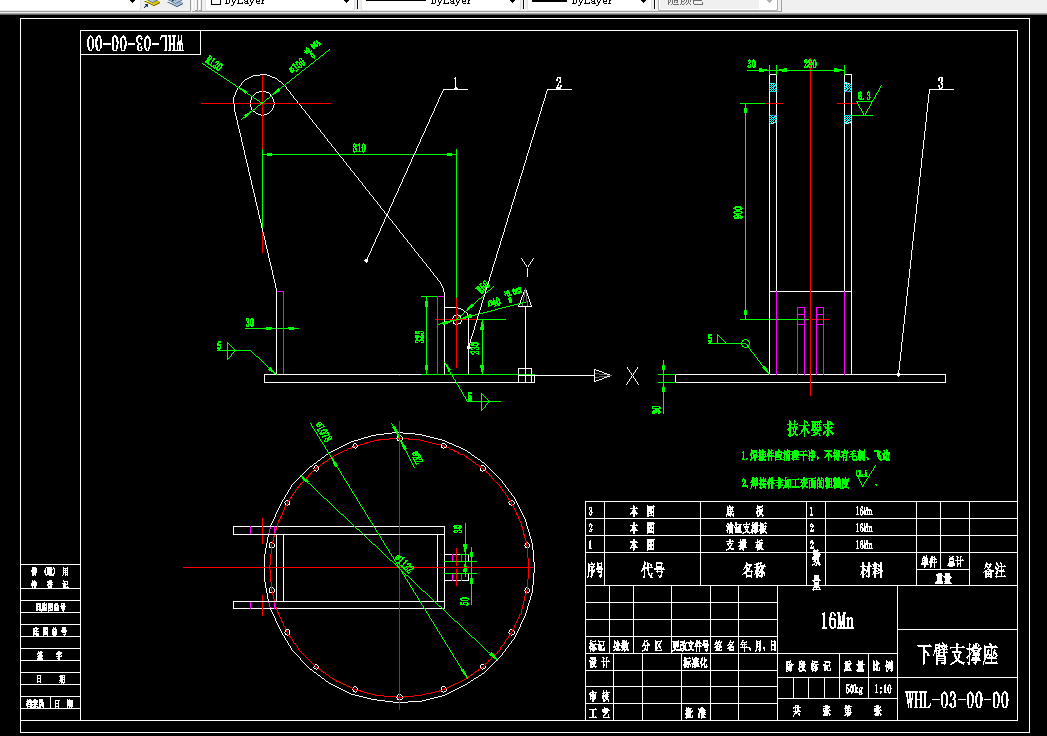This screenshot has width=1047, height=736.
Task: Click the 810 horizontal dimension text
Action: click(x=359, y=148)
